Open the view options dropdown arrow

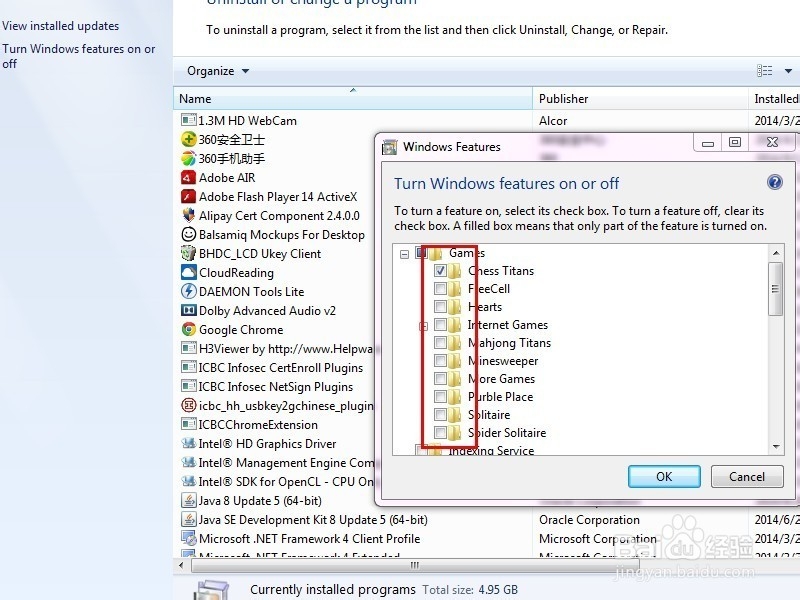pos(788,71)
